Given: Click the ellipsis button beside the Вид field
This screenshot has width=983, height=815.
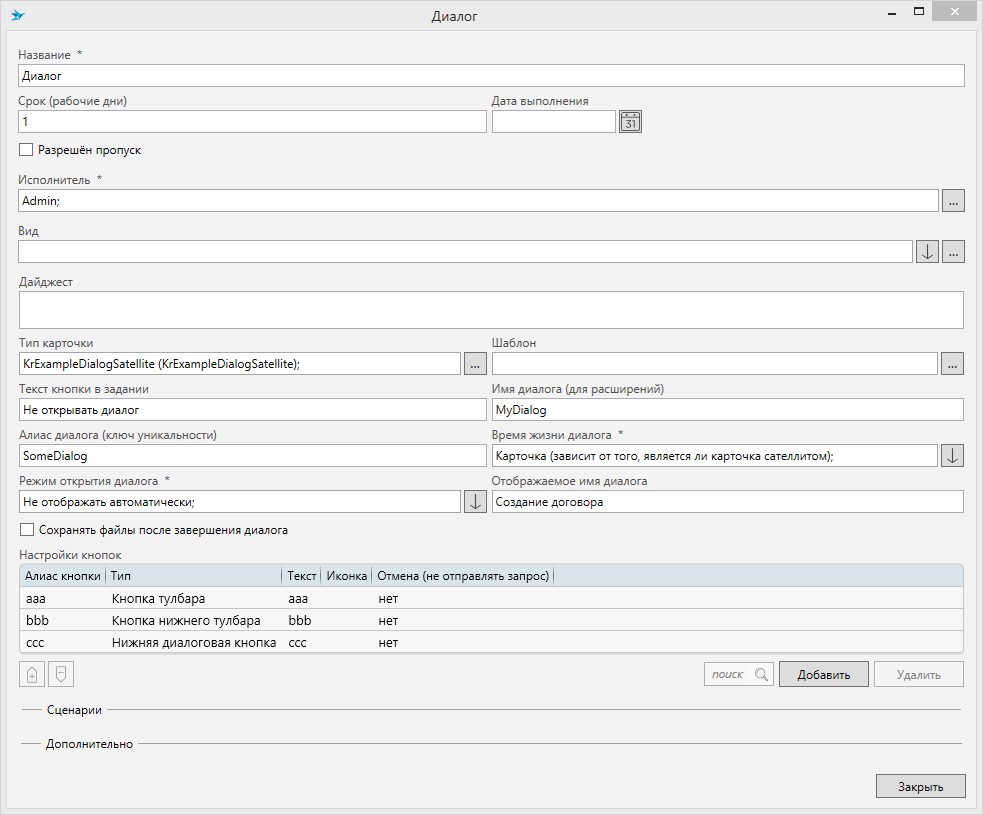Looking at the screenshot, I should tap(953, 252).
